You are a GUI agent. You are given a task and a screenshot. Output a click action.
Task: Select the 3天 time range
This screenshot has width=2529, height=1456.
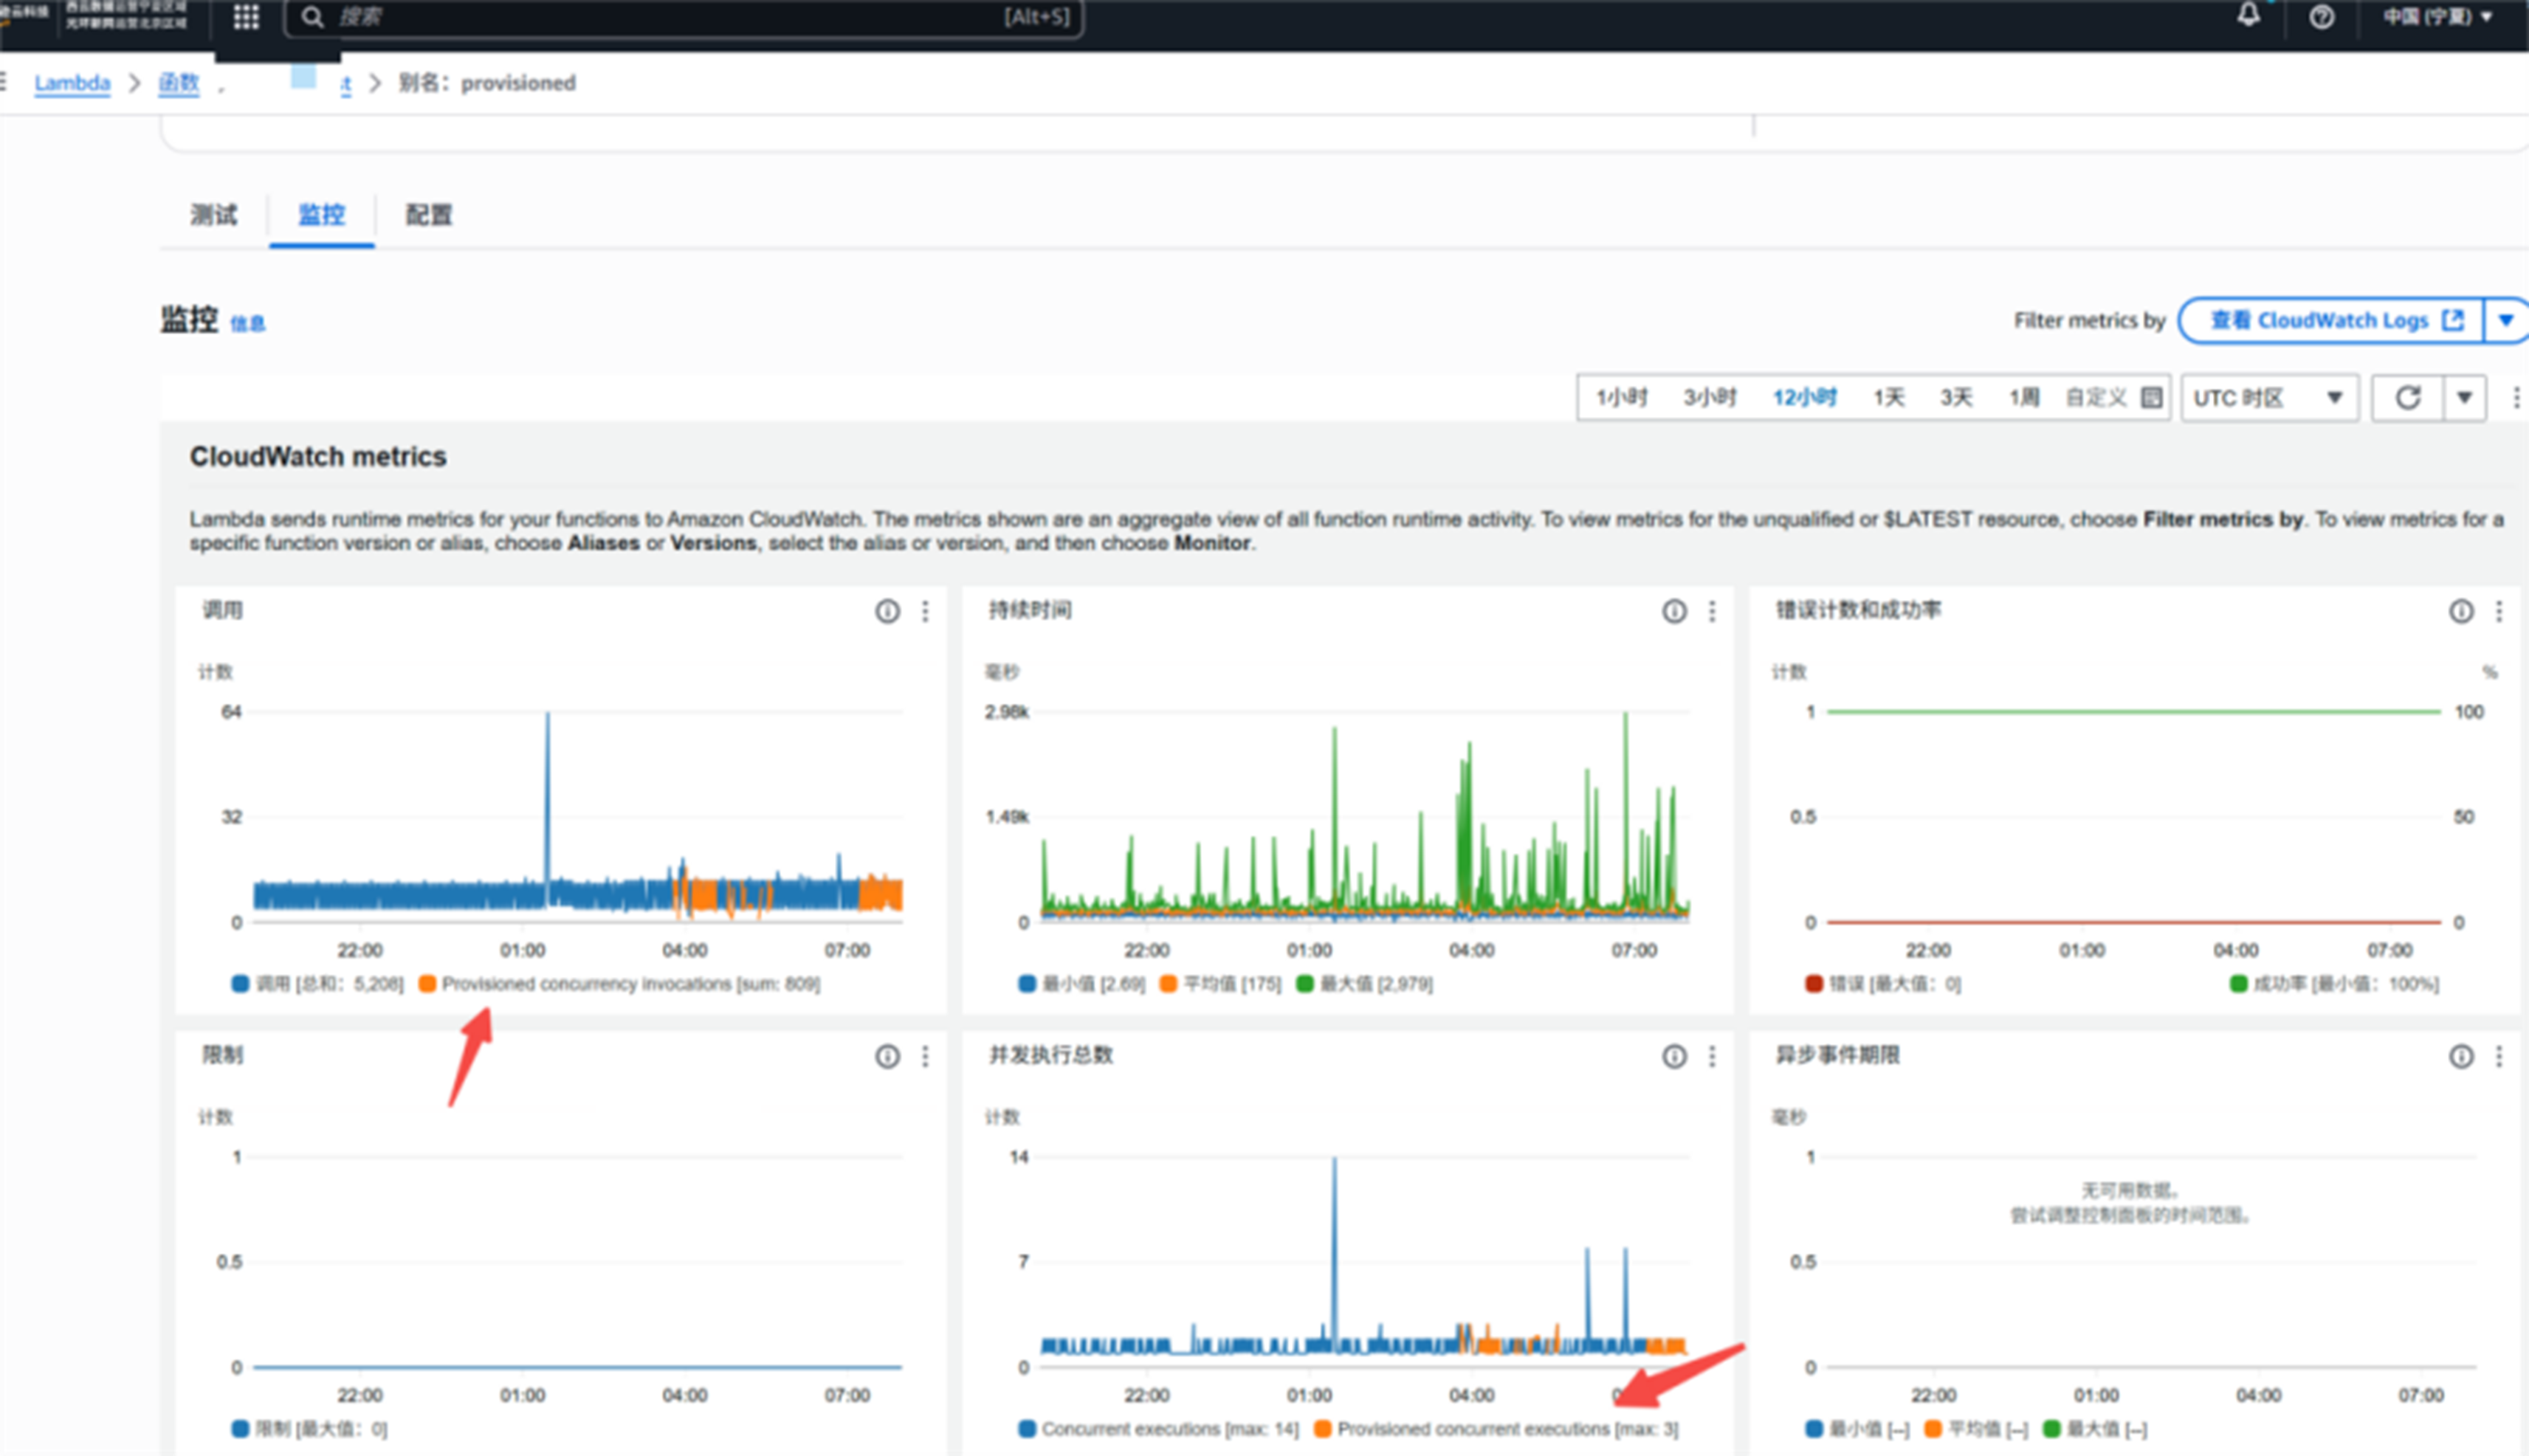click(x=1956, y=398)
